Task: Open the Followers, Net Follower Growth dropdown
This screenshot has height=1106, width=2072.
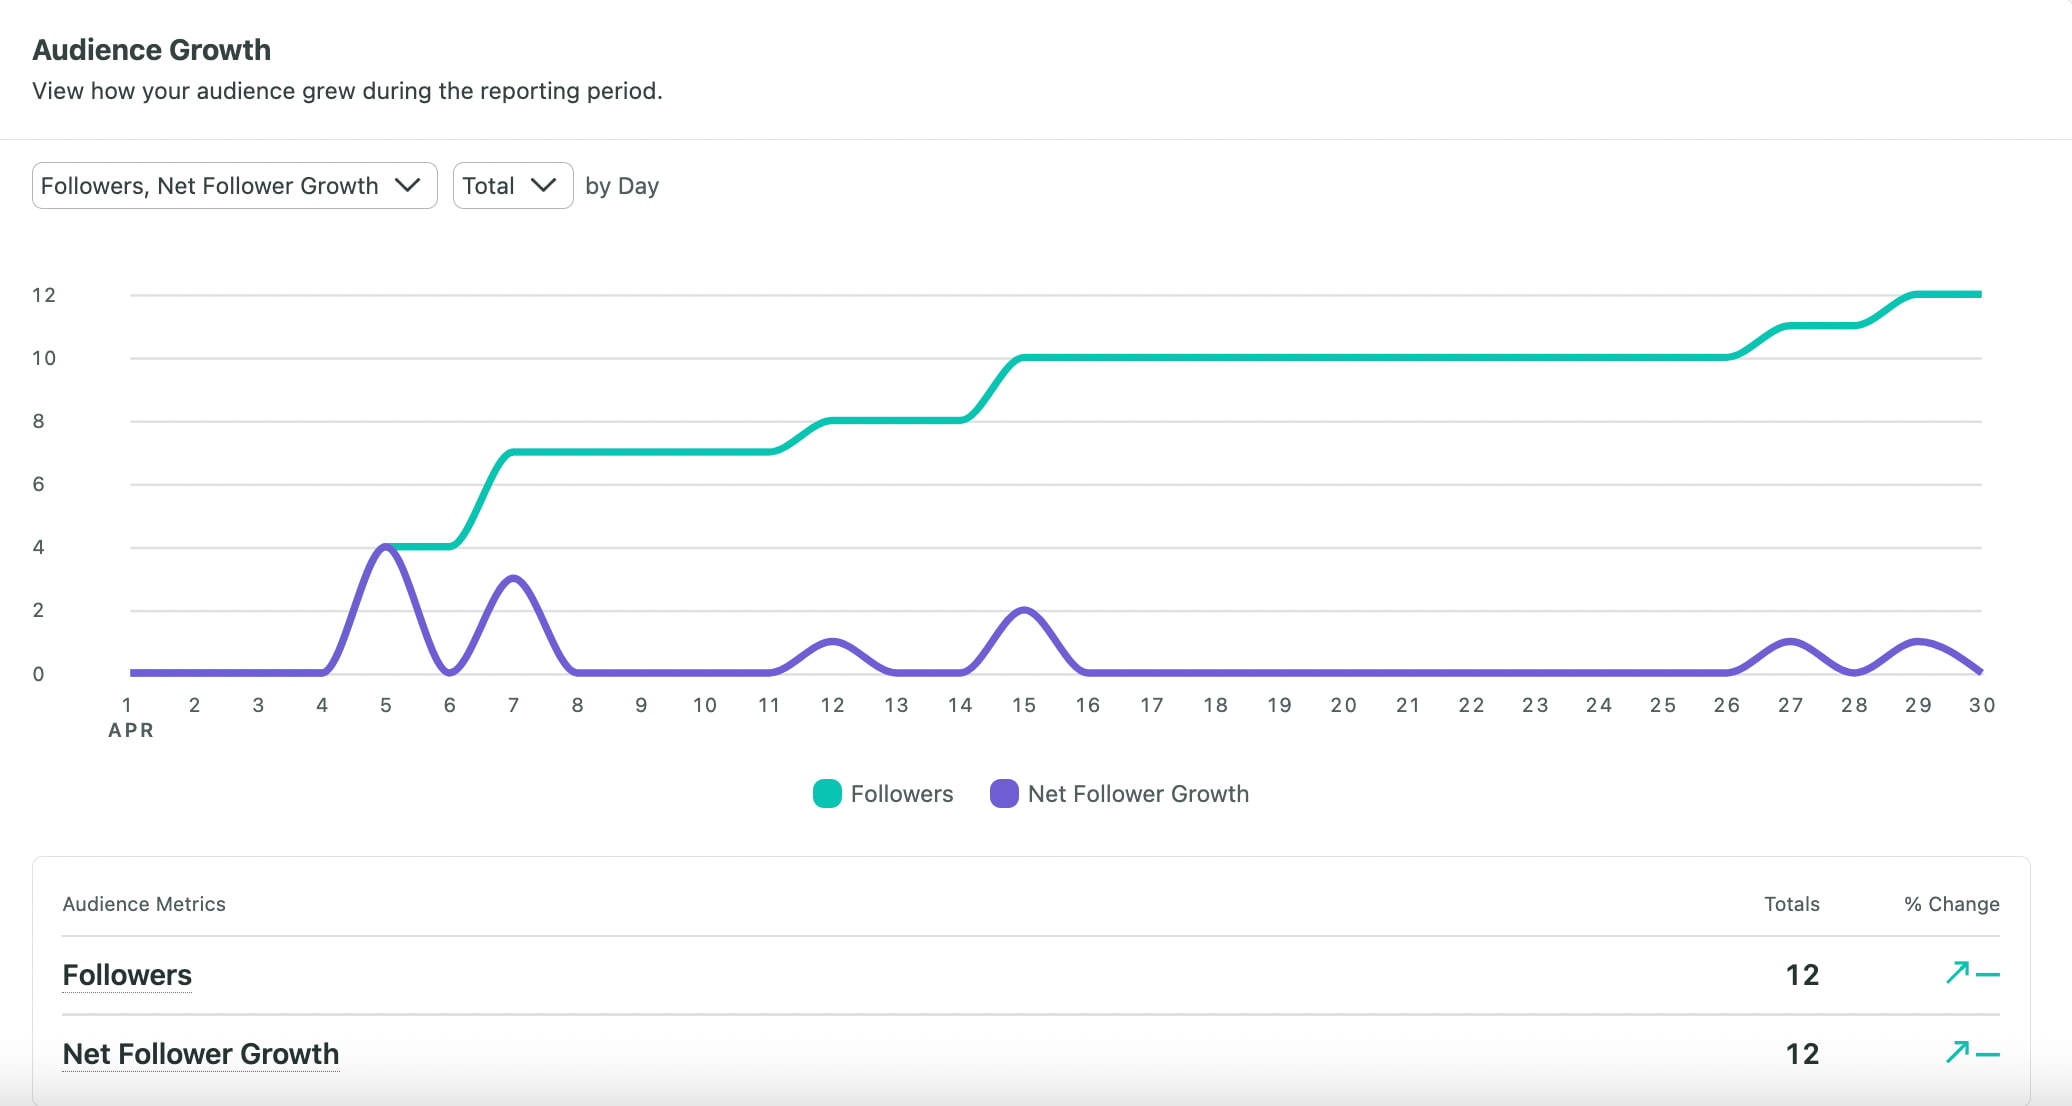Action: pos(234,185)
